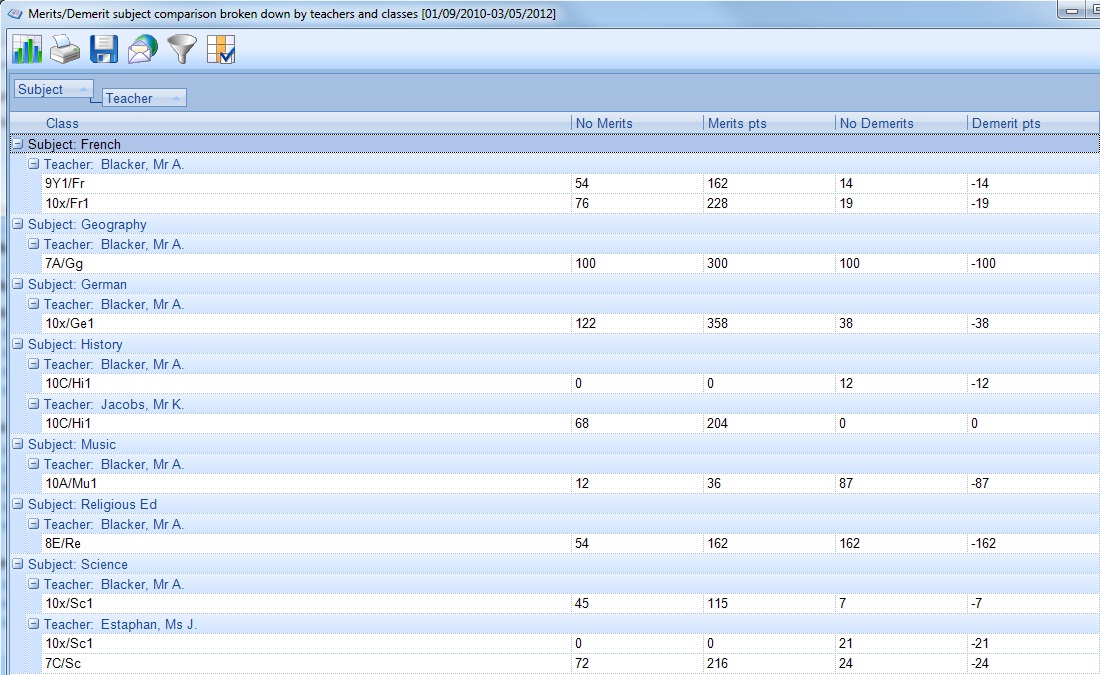Select the 10x/Fr1 class row
Screen dimensions: 1101x675
[570, 203]
